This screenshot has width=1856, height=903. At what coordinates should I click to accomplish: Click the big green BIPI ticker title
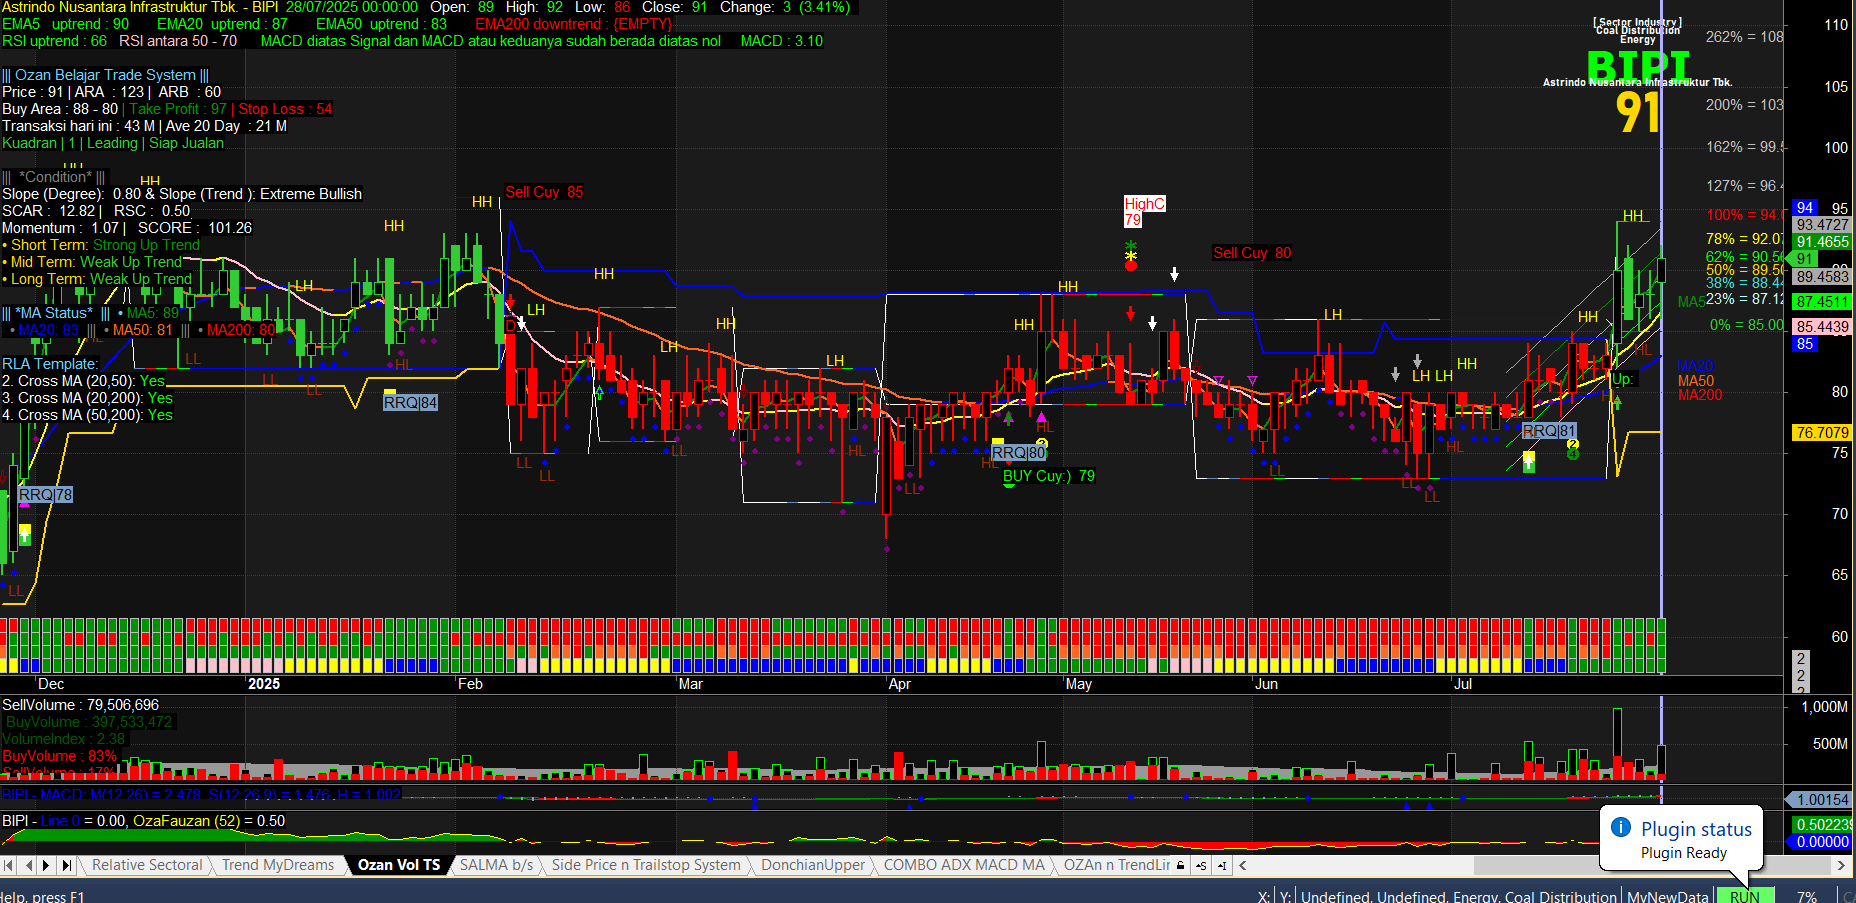point(1637,67)
